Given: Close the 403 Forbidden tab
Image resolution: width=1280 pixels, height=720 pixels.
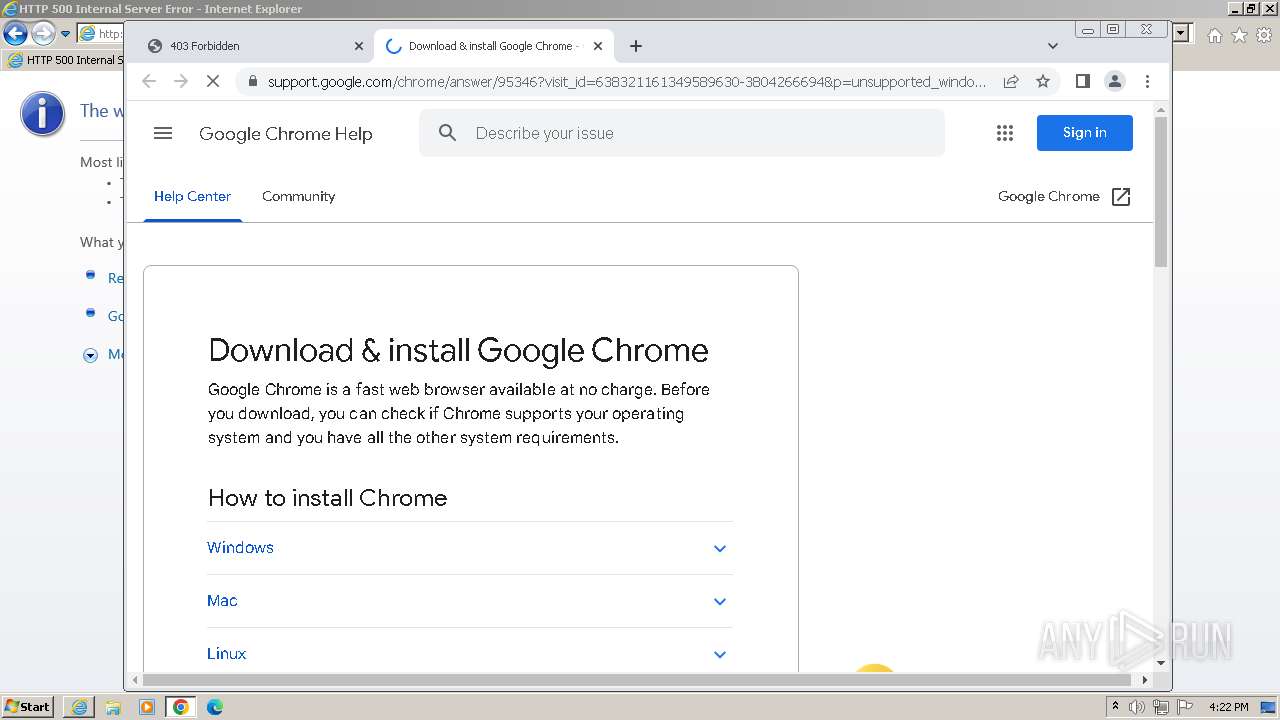Looking at the screenshot, I should [x=359, y=46].
